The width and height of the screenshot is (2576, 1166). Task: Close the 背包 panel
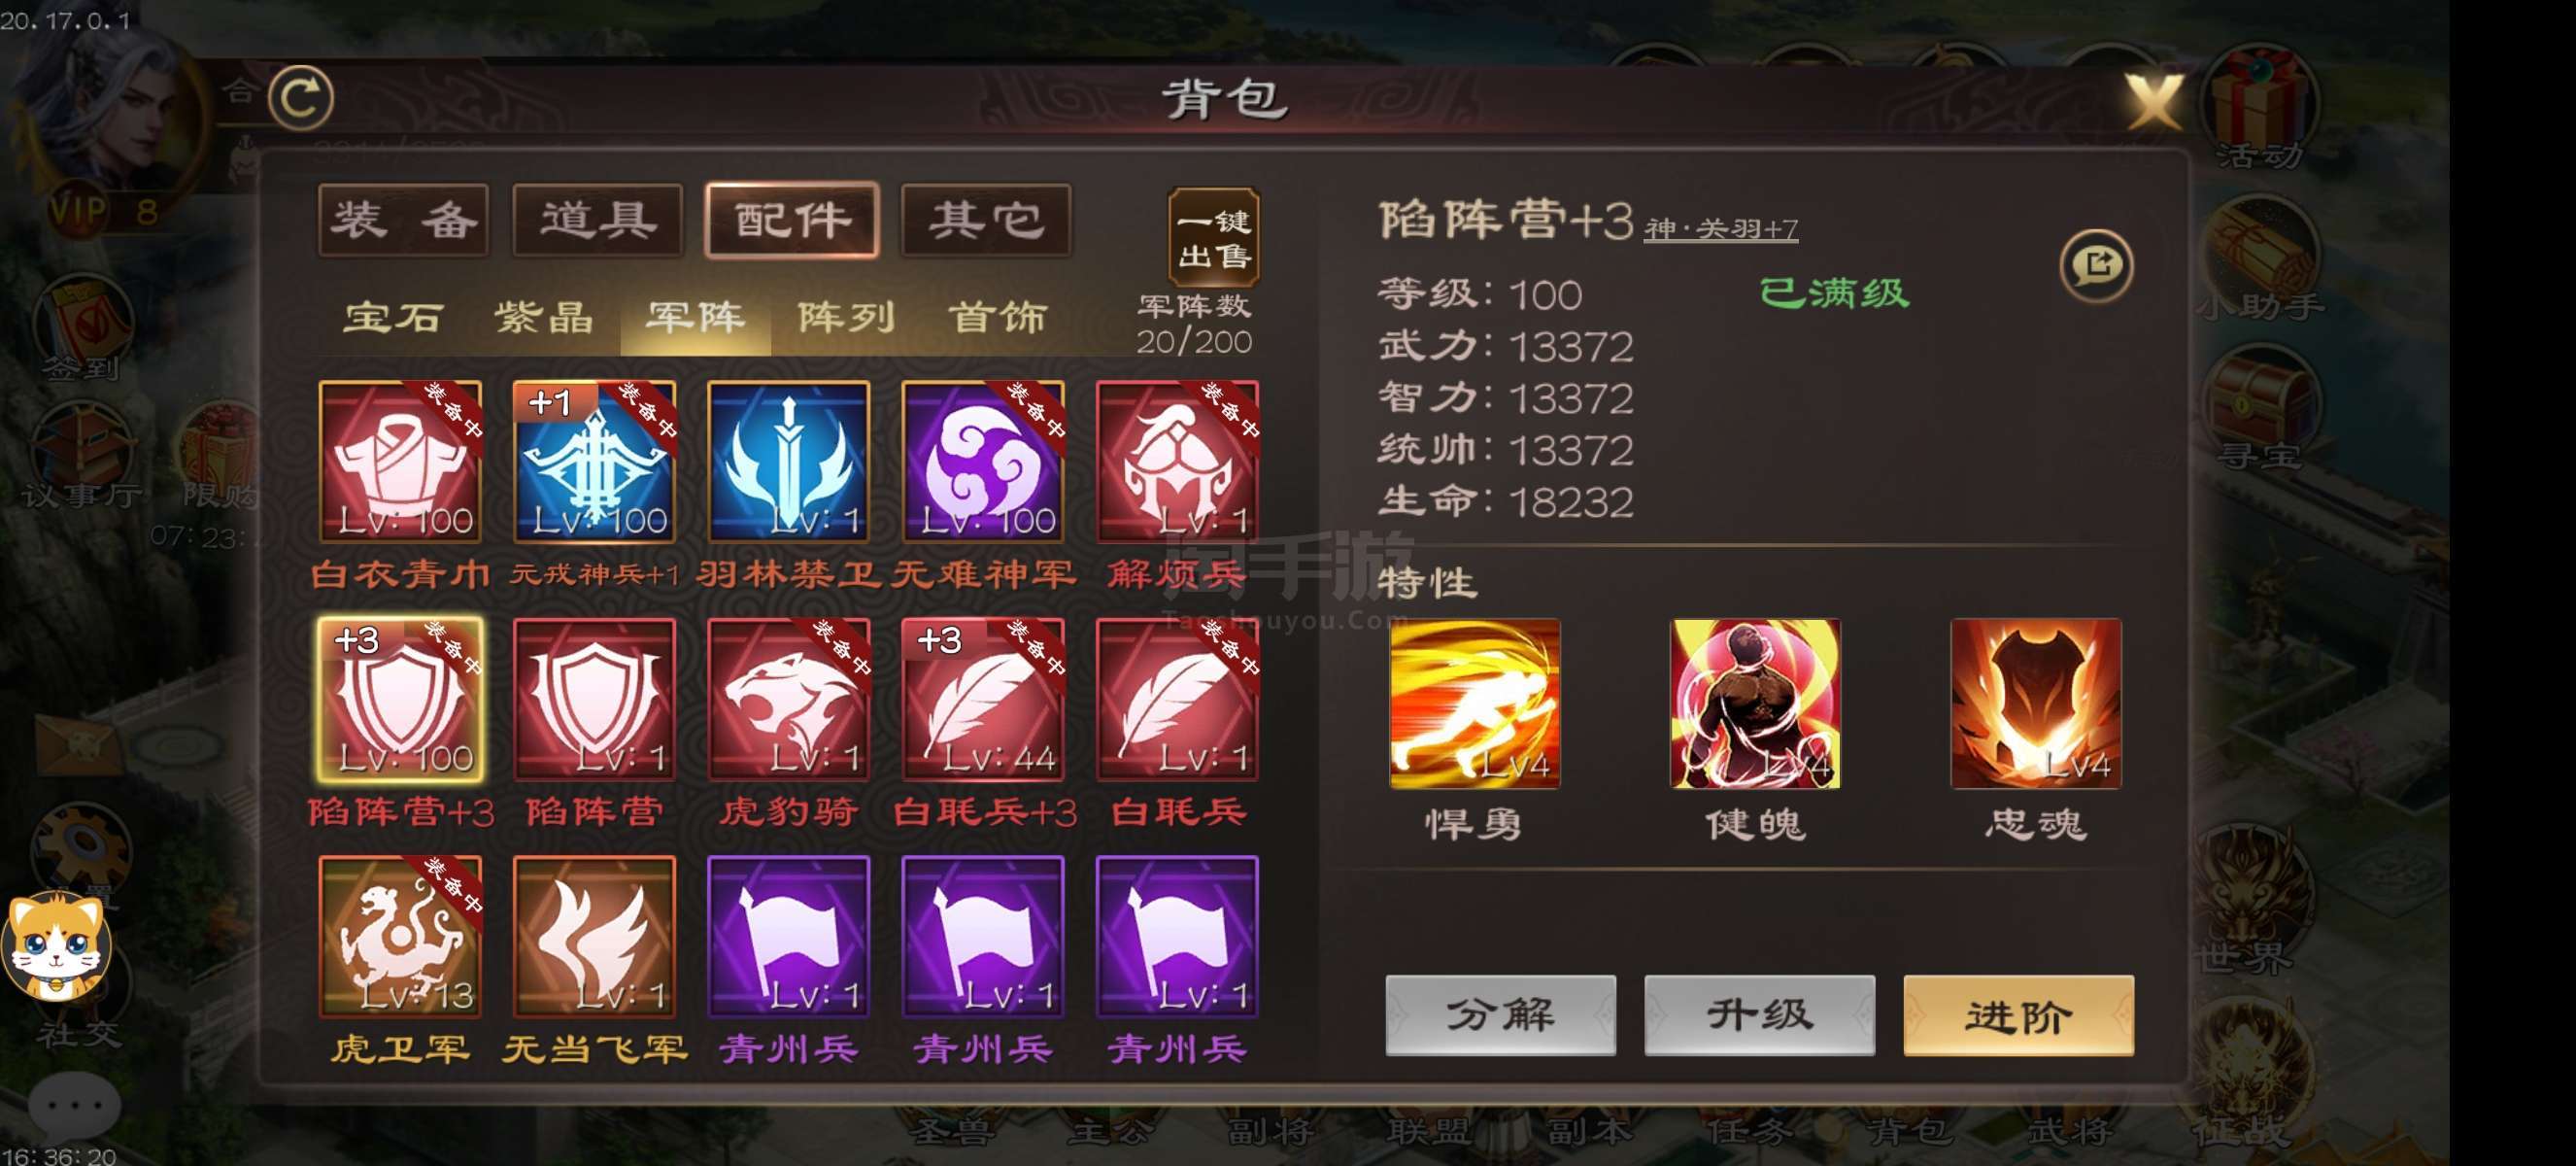click(x=2155, y=102)
